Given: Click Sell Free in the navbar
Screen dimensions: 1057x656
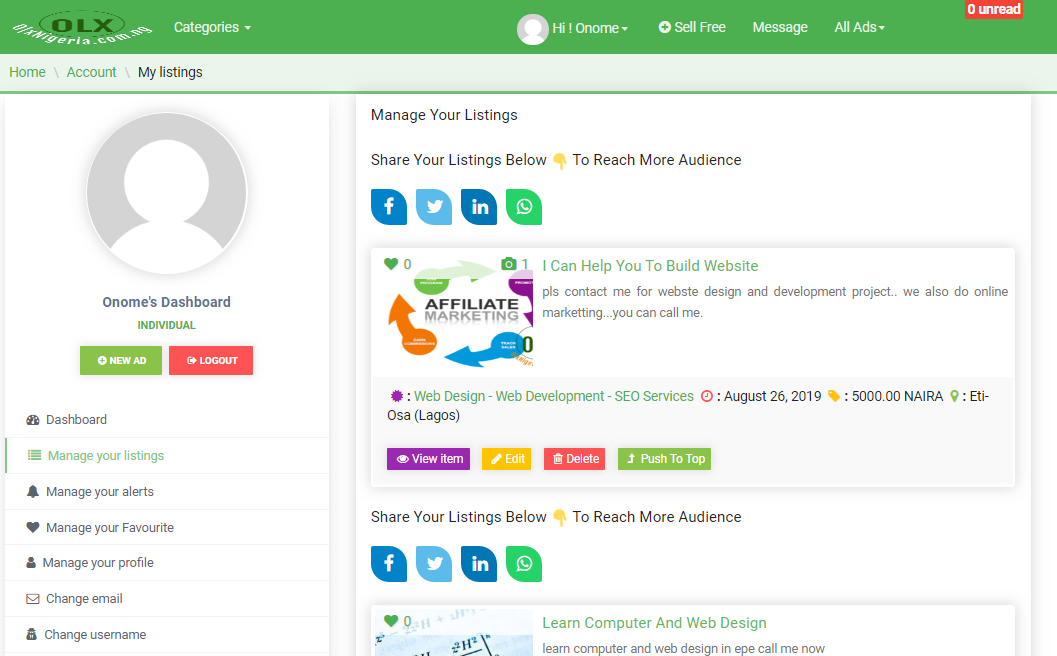Looking at the screenshot, I should tap(691, 27).
